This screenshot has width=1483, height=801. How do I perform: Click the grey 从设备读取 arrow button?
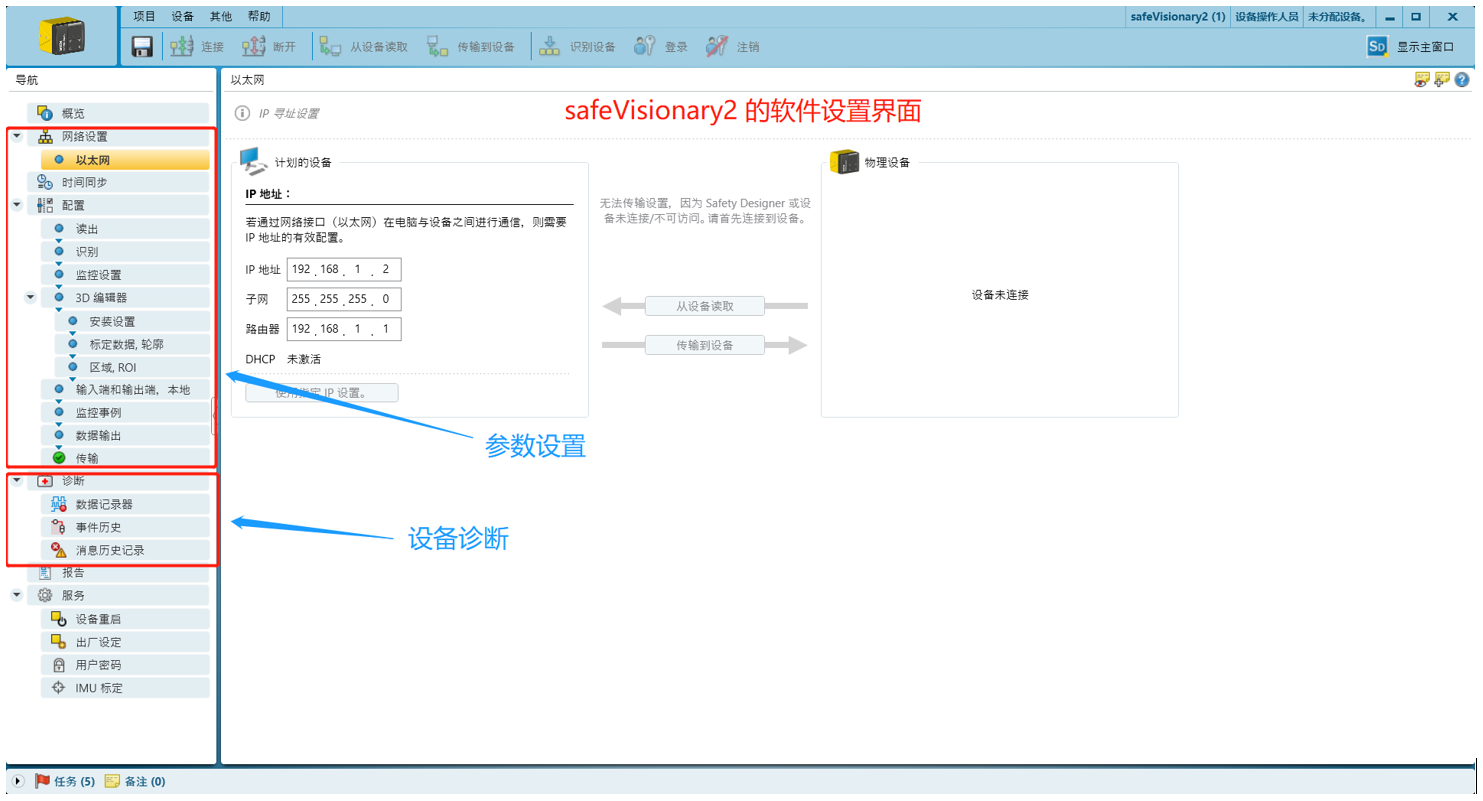[x=704, y=306]
